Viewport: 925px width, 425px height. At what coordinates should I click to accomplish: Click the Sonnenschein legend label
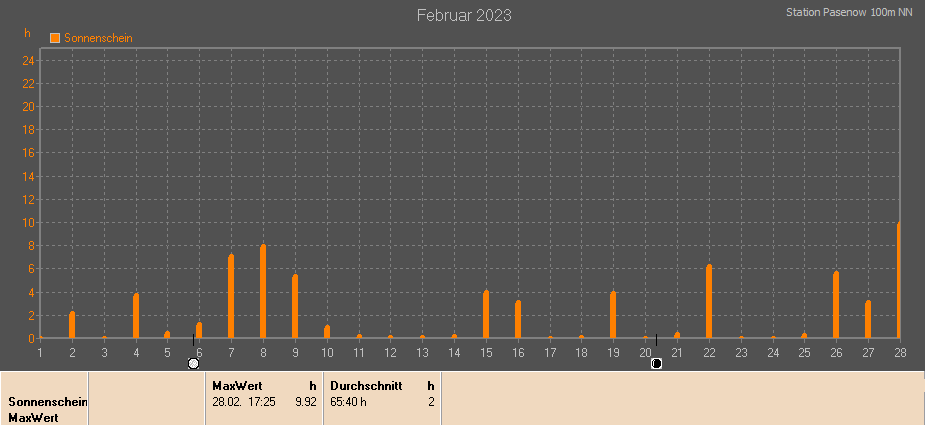[99, 38]
